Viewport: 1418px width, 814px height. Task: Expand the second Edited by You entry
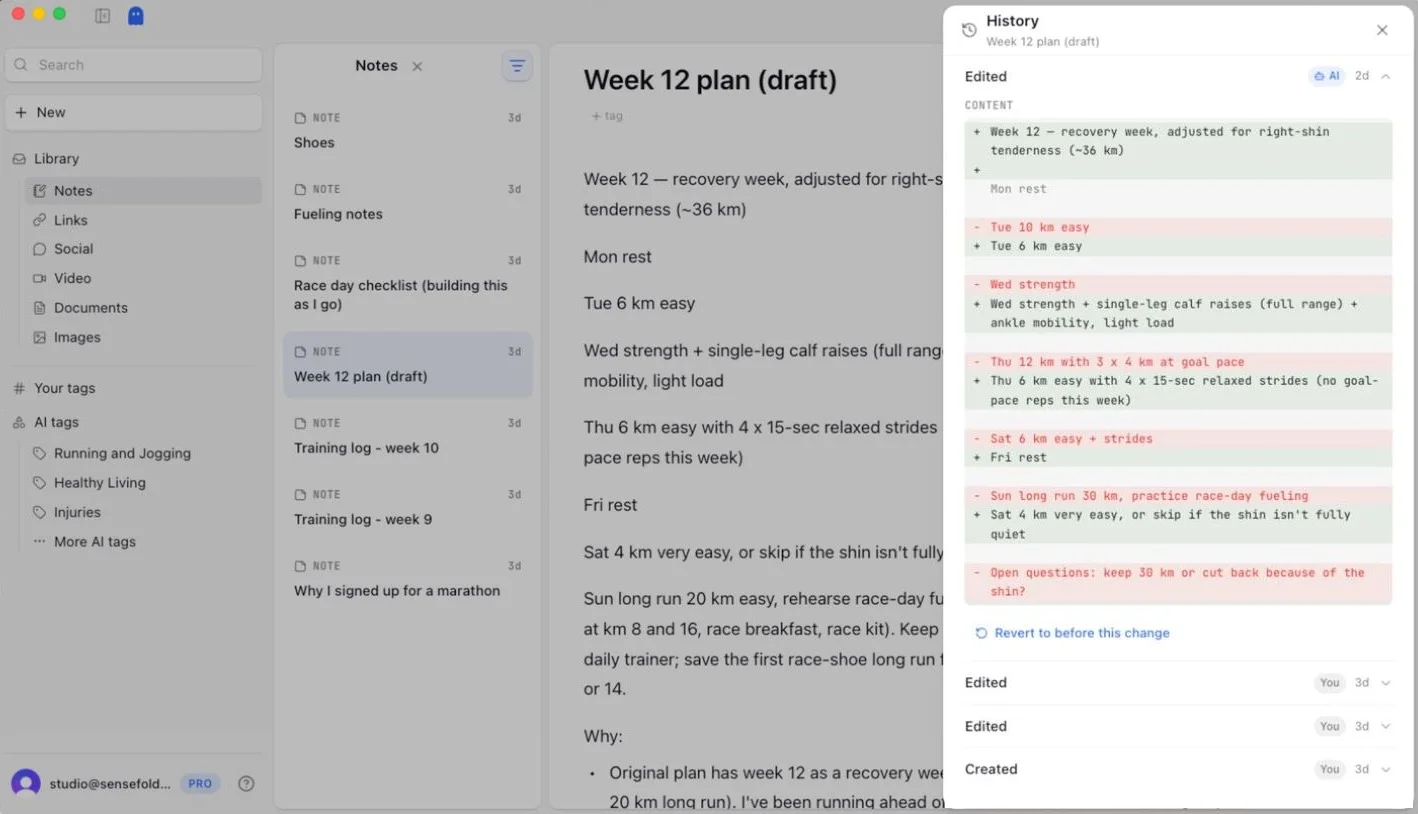(1178, 727)
